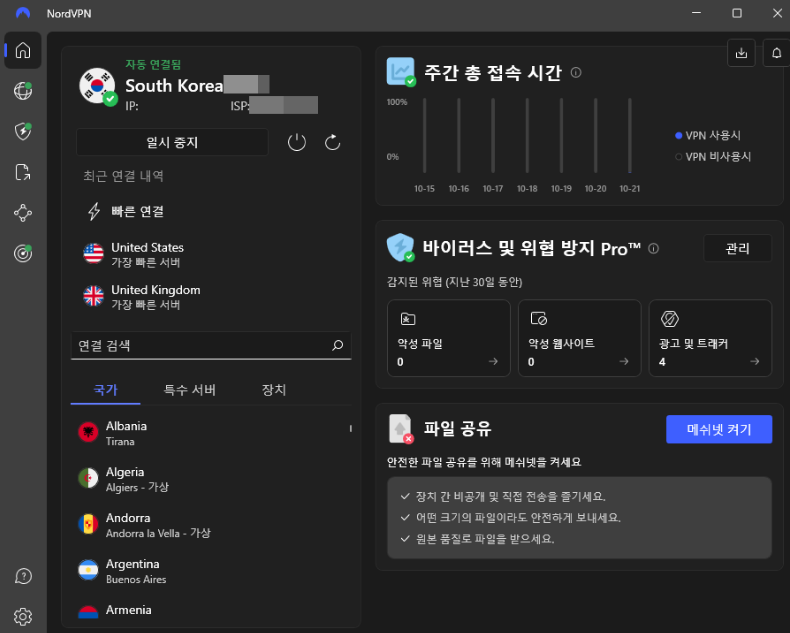Switch to the 특수 서버 tab

(x=189, y=390)
